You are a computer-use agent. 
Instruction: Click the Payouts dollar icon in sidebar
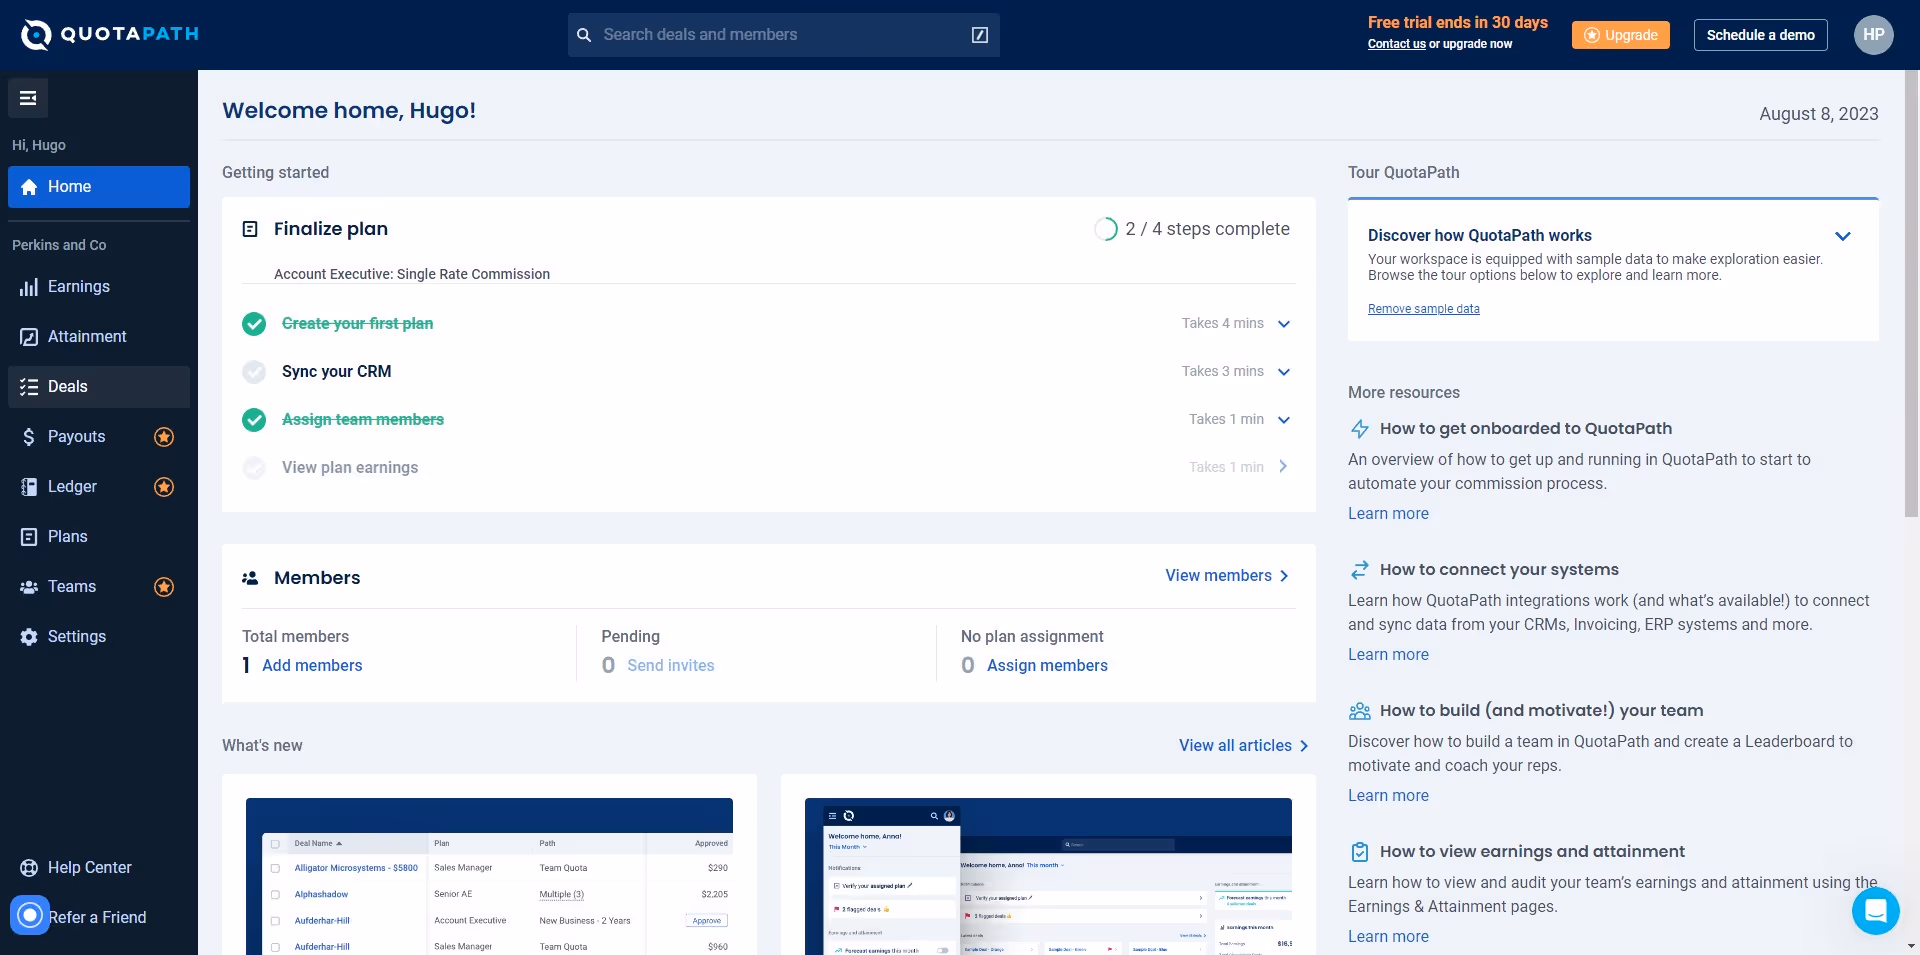[x=29, y=437]
